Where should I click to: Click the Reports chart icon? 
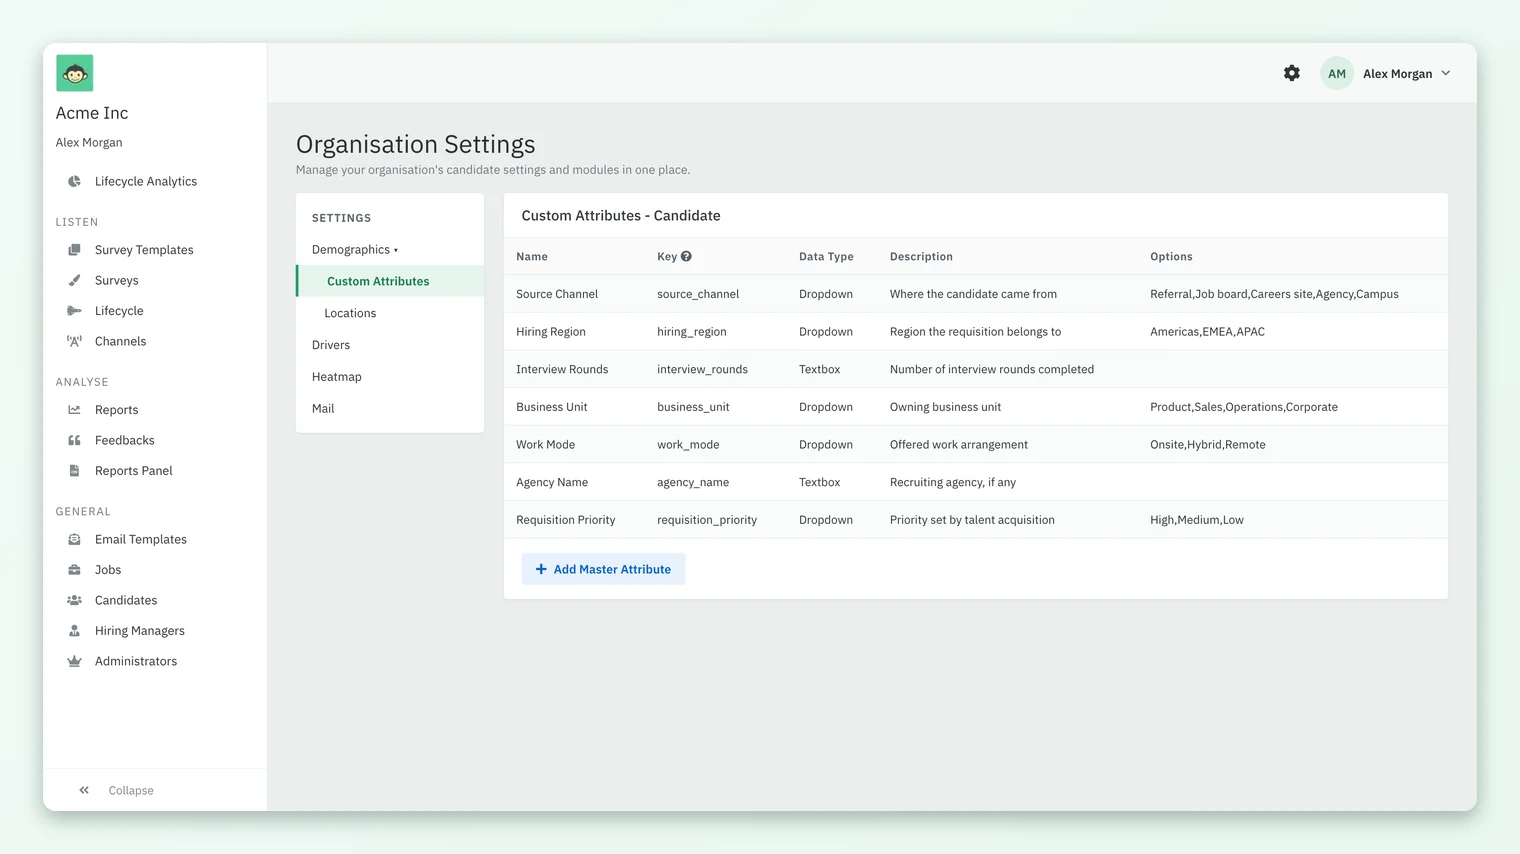pos(74,410)
